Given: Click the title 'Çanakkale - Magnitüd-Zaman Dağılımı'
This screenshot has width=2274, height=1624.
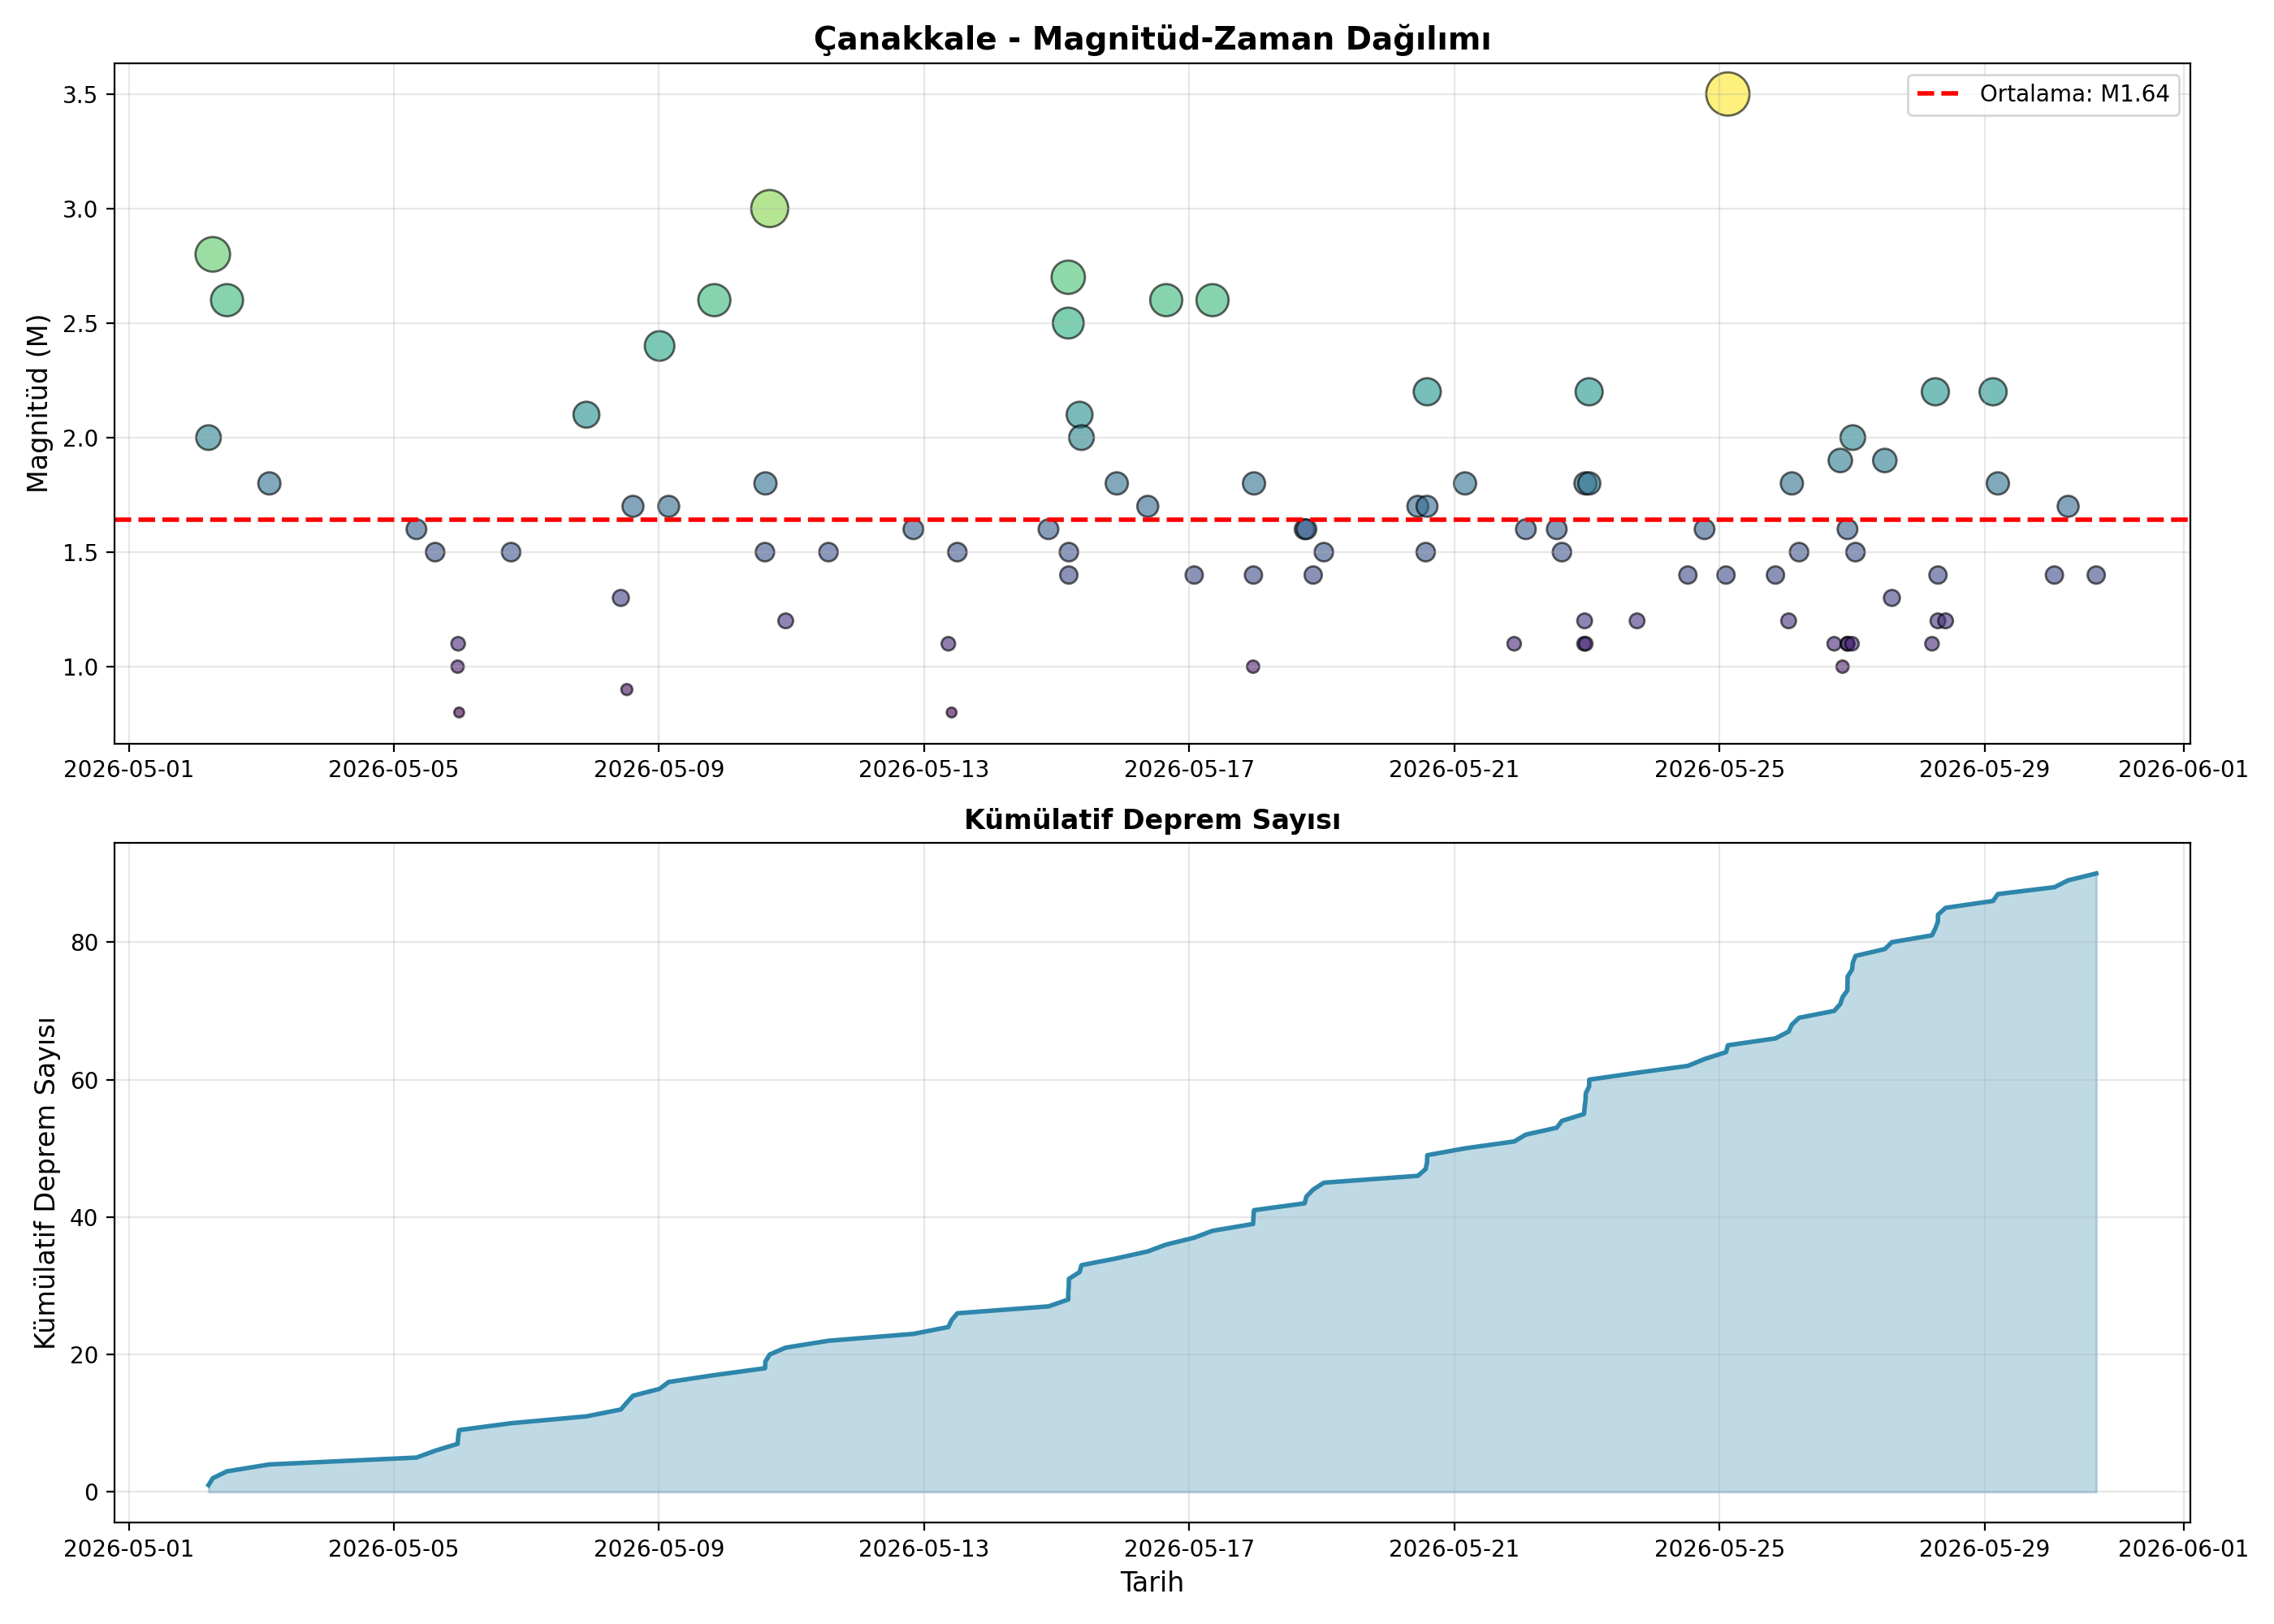Looking at the screenshot, I should pyautogui.click(x=1151, y=39).
